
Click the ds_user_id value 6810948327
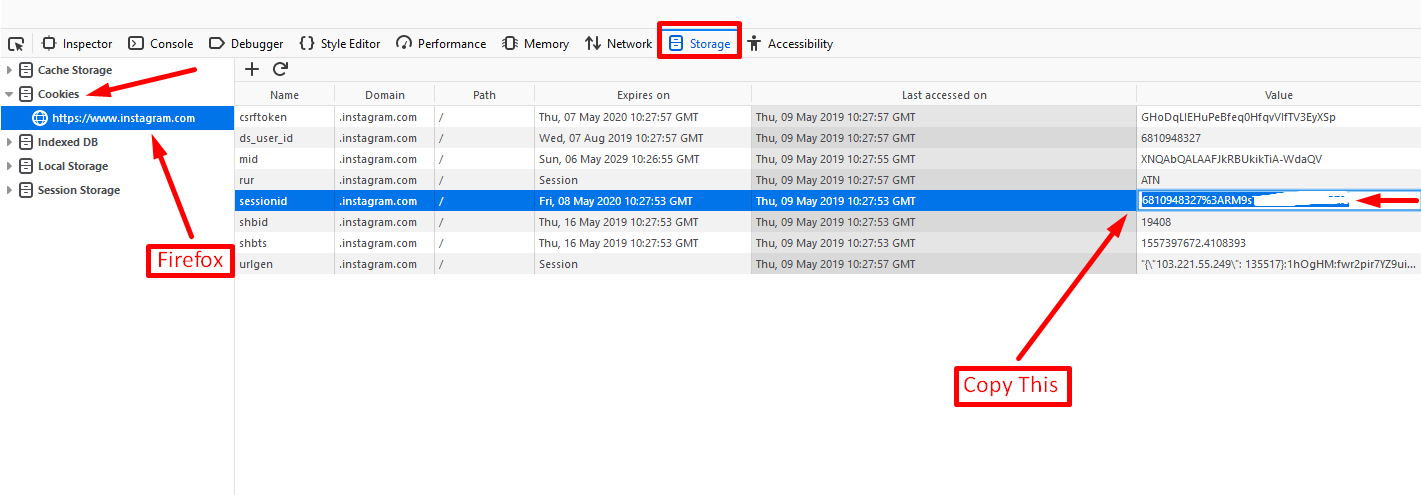tap(1171, 138)
